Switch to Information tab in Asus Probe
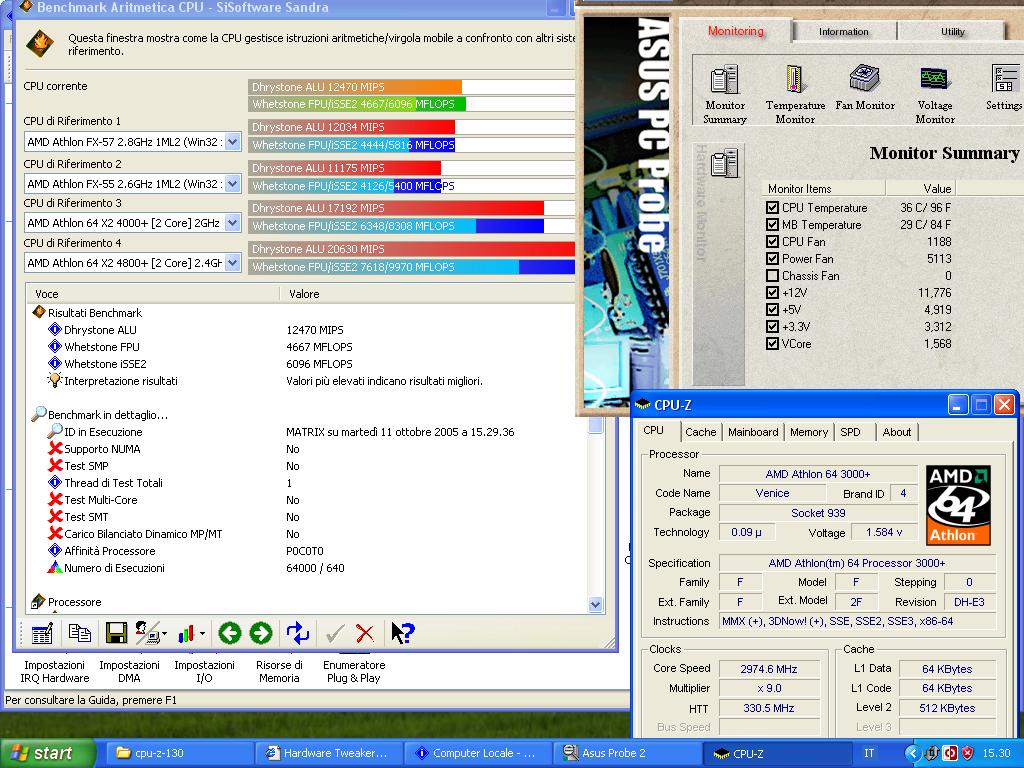Viewport: 1024px width, 768px height. (843, 31)
